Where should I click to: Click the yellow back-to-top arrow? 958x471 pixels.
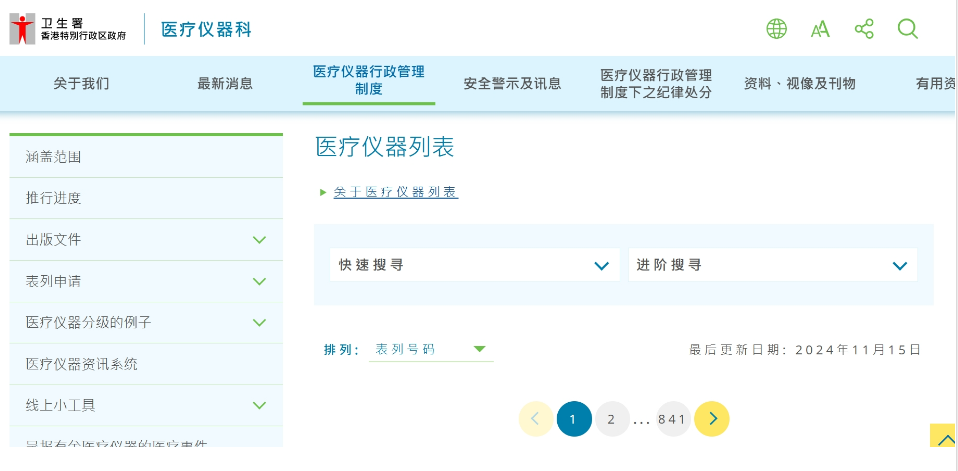(944, 437)
